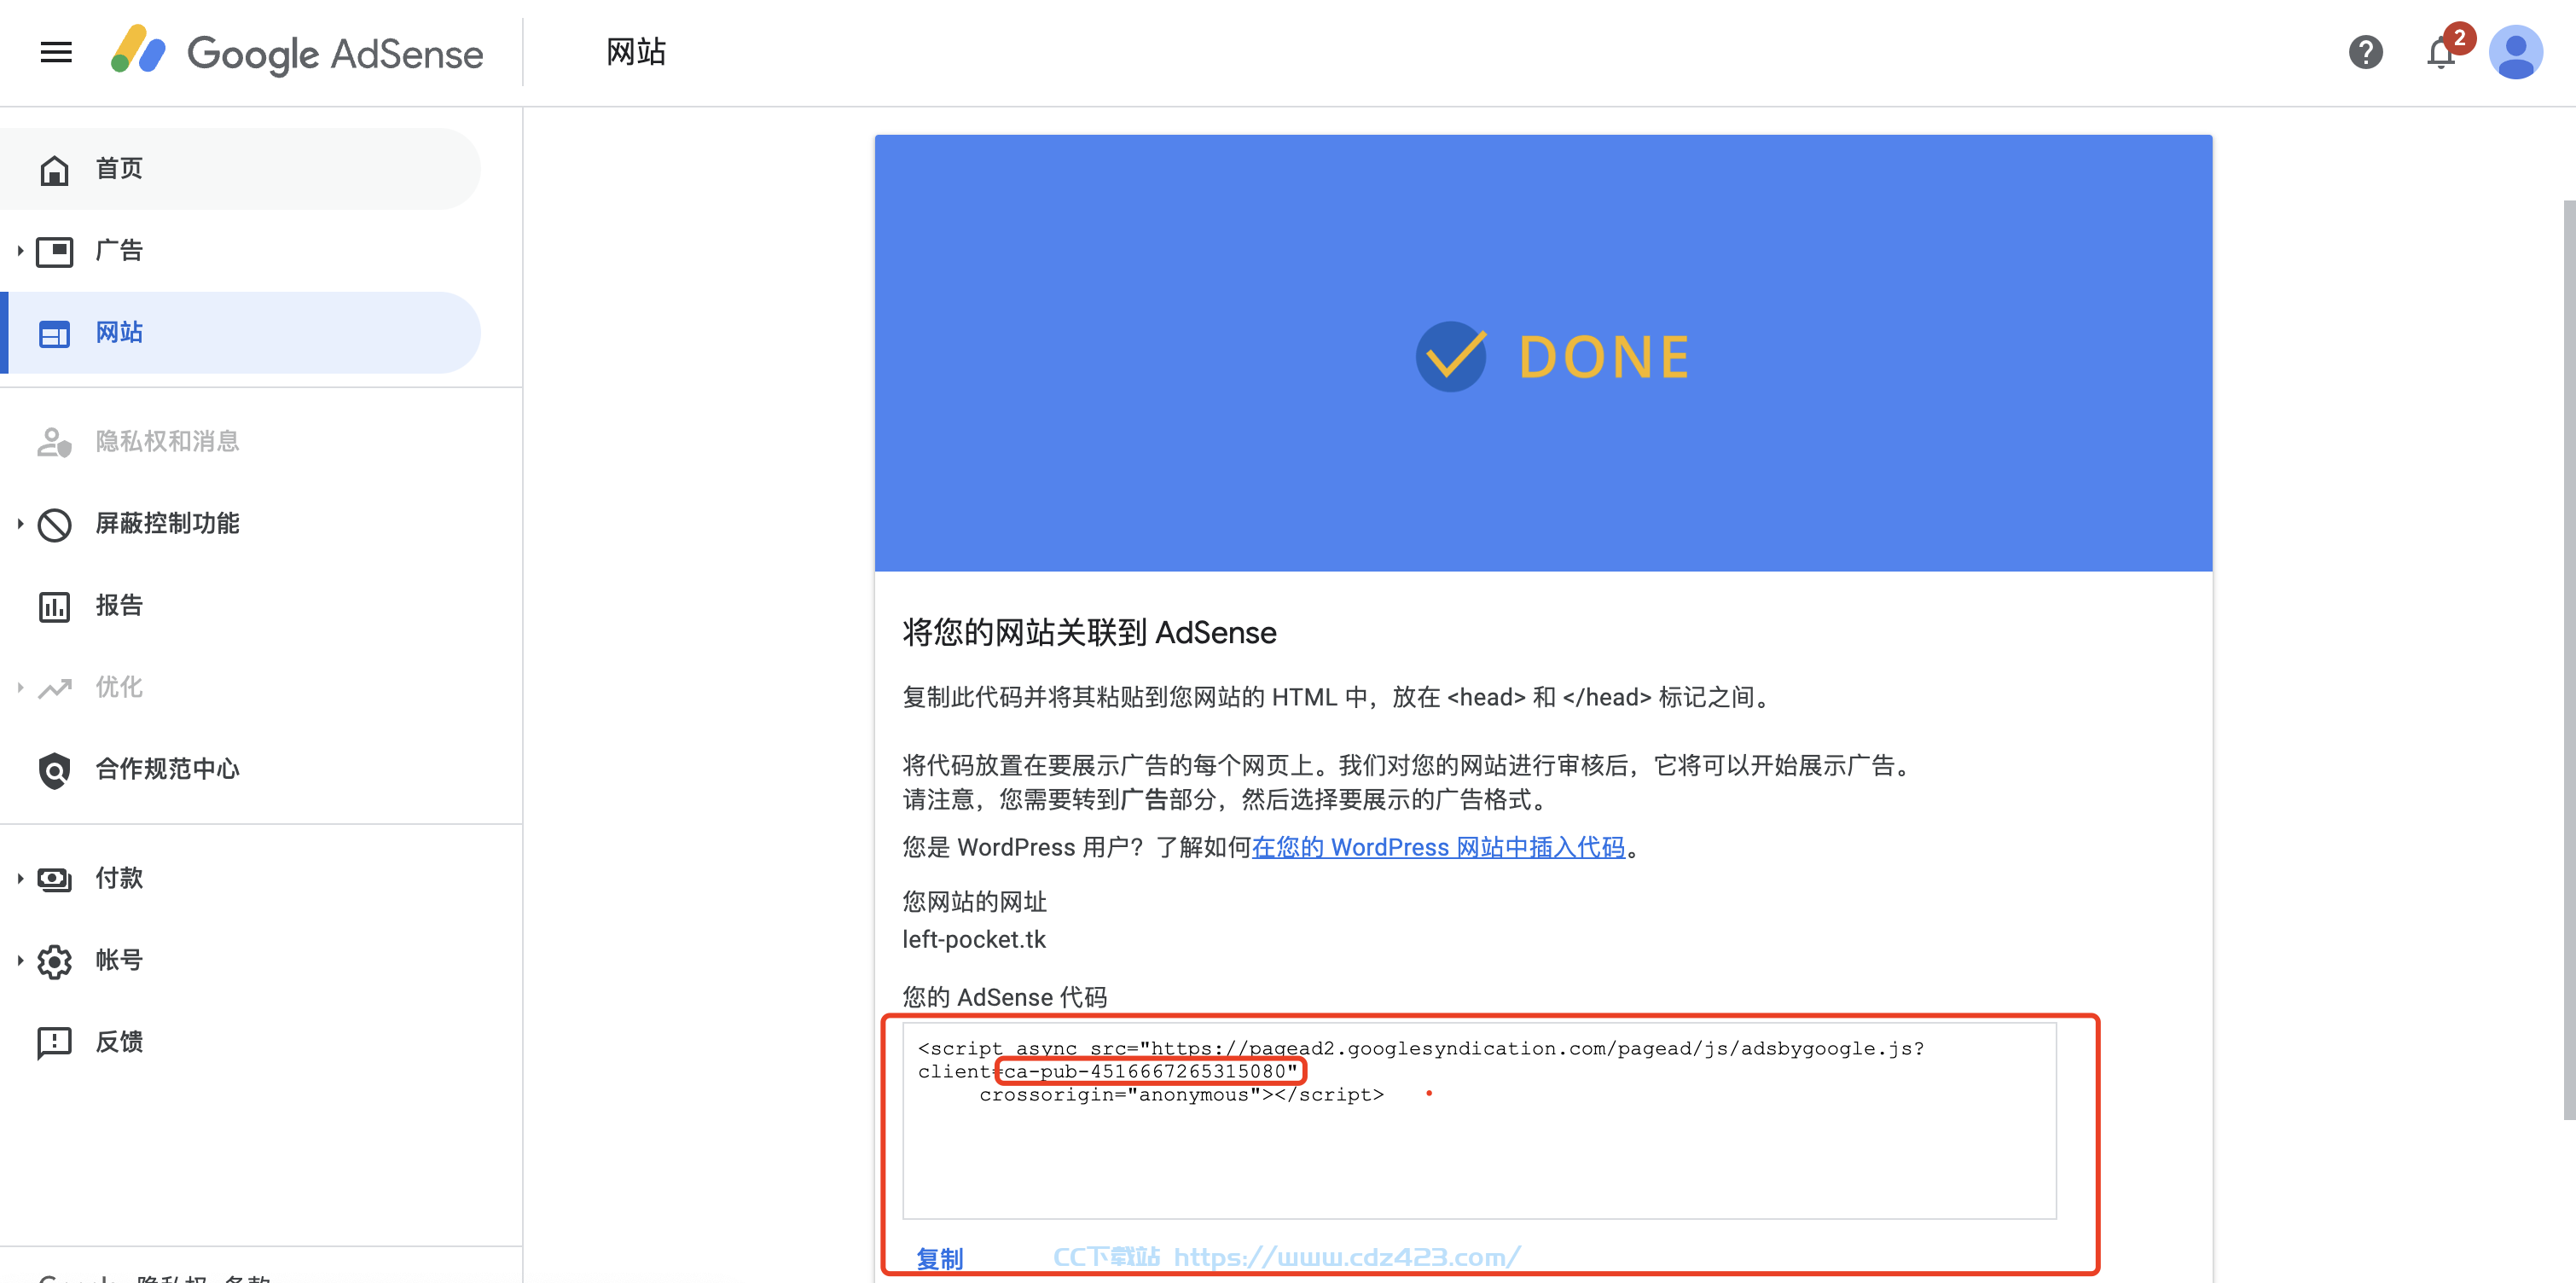Click the page vertical scrollbar
This screenshot has height=1283, width=2576.
(2568, 660)
